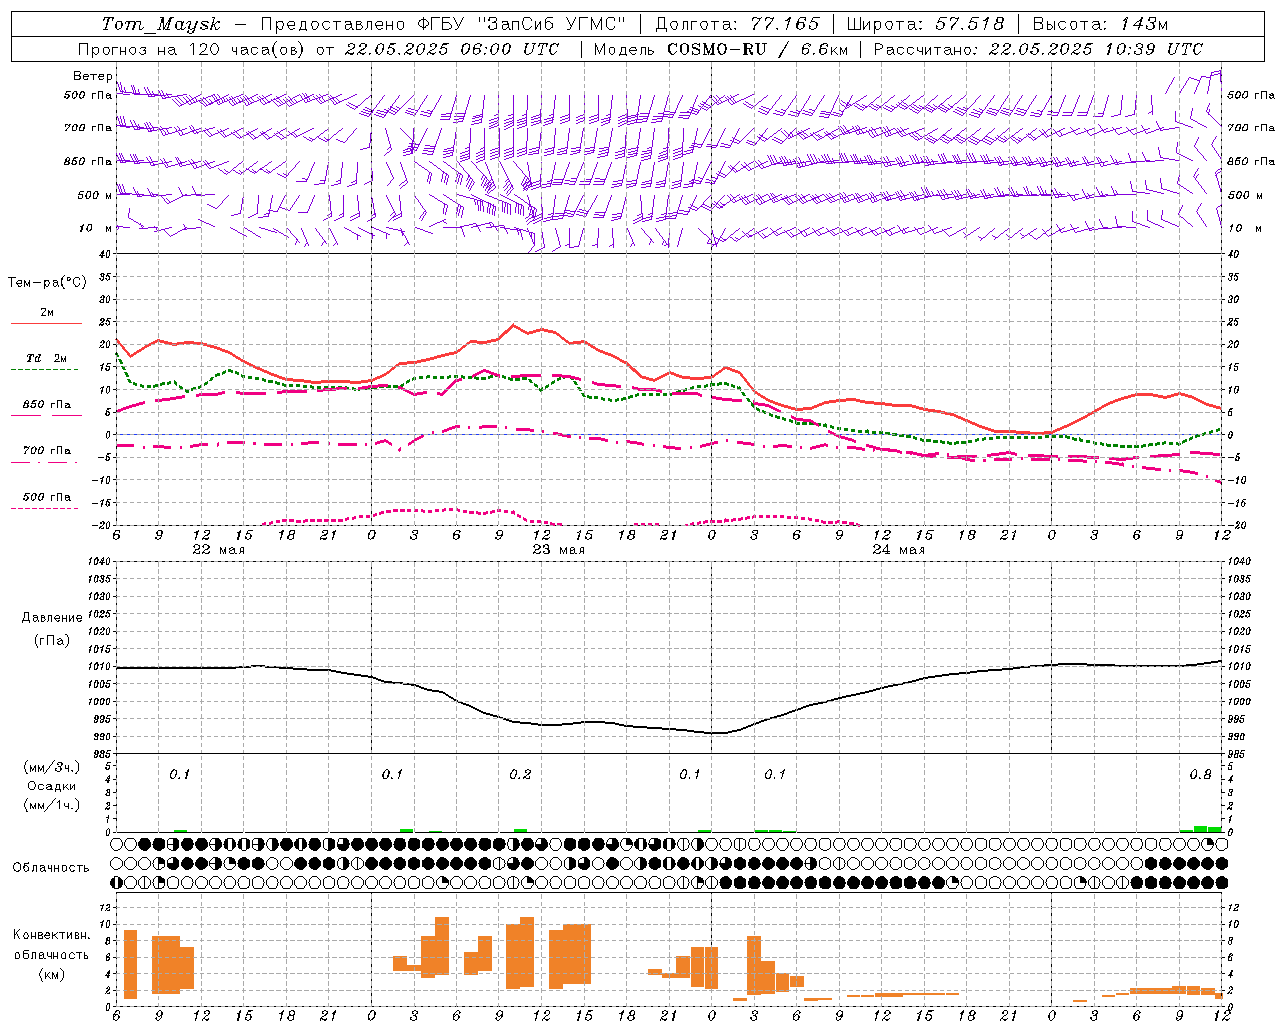The width and height of the screenshot is (1280, 1024).
Task: Click the 985 value on left pressure axis
Action: (101, 754)
